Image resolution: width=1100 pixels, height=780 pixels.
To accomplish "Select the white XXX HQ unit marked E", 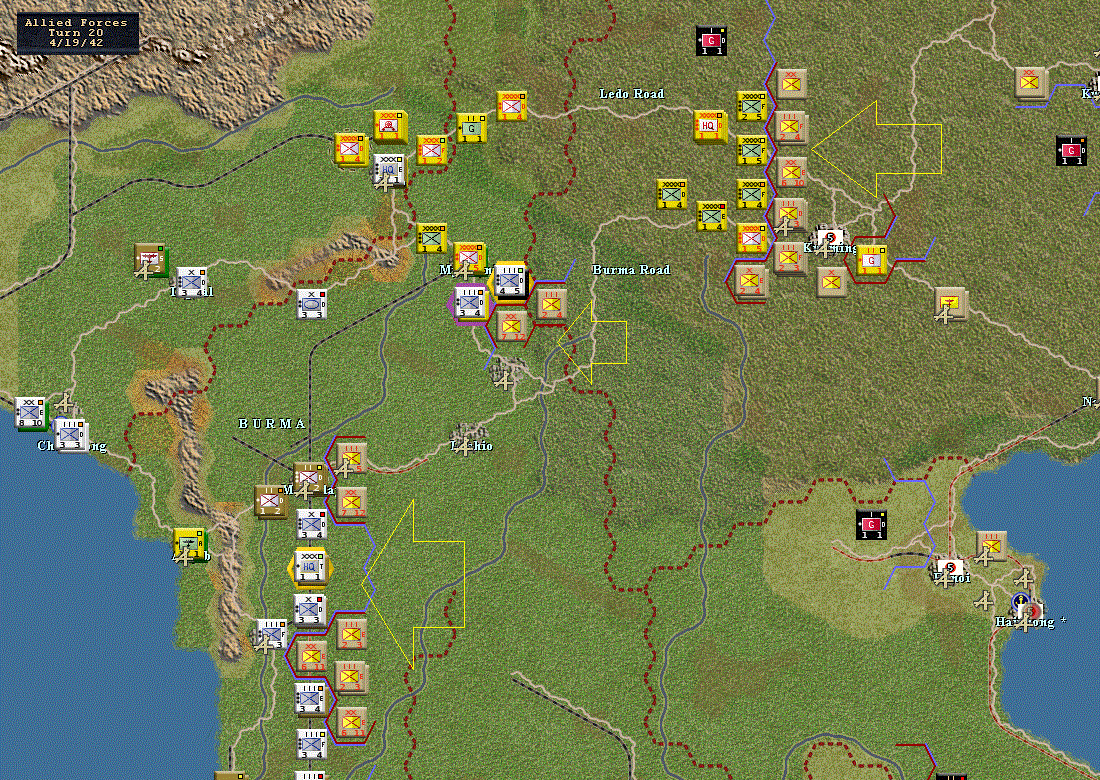I will 389,170.
